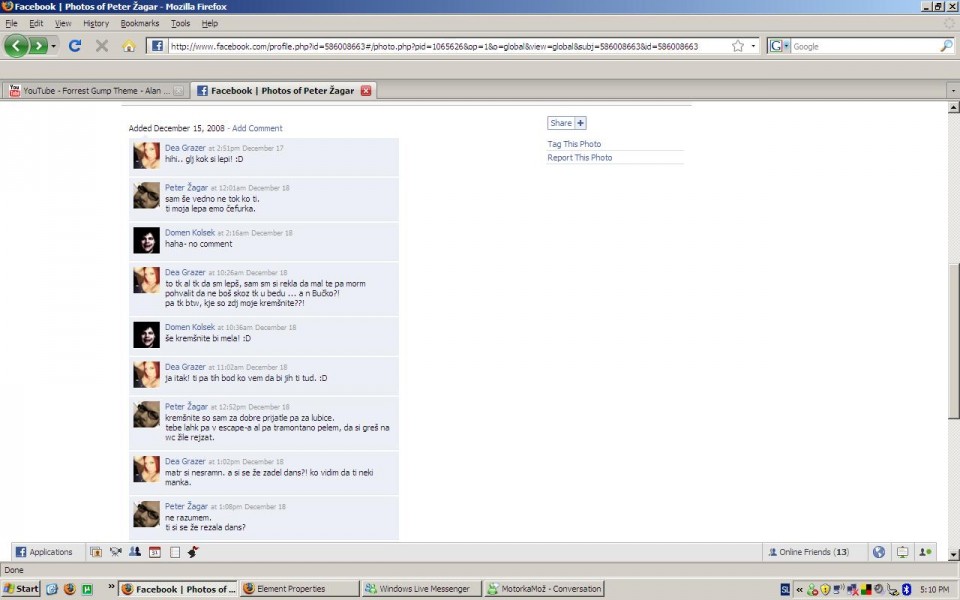Open the Groups app icon in Facebook bar

click(135, 552)
